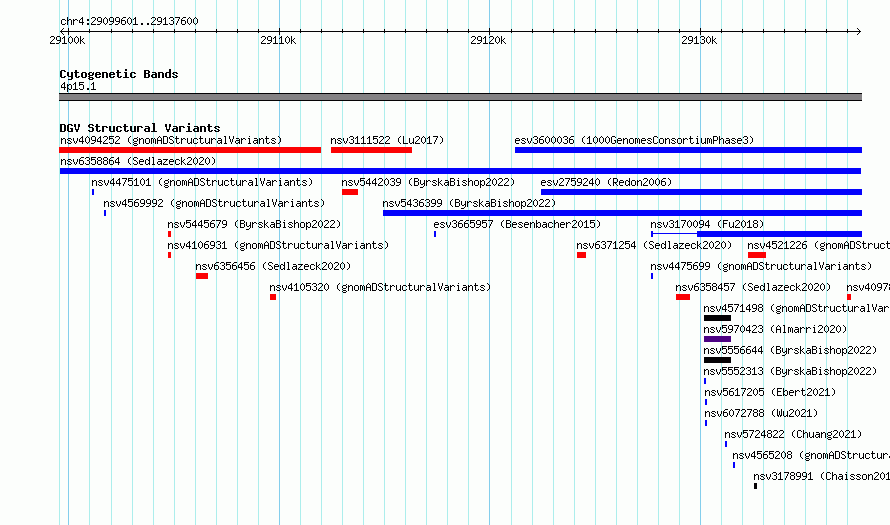Image resolution: width=890 pixels, height=525 pixels.
Task: Open nsv3111522 (Lu2017) variant label
Action: (387, 140)
